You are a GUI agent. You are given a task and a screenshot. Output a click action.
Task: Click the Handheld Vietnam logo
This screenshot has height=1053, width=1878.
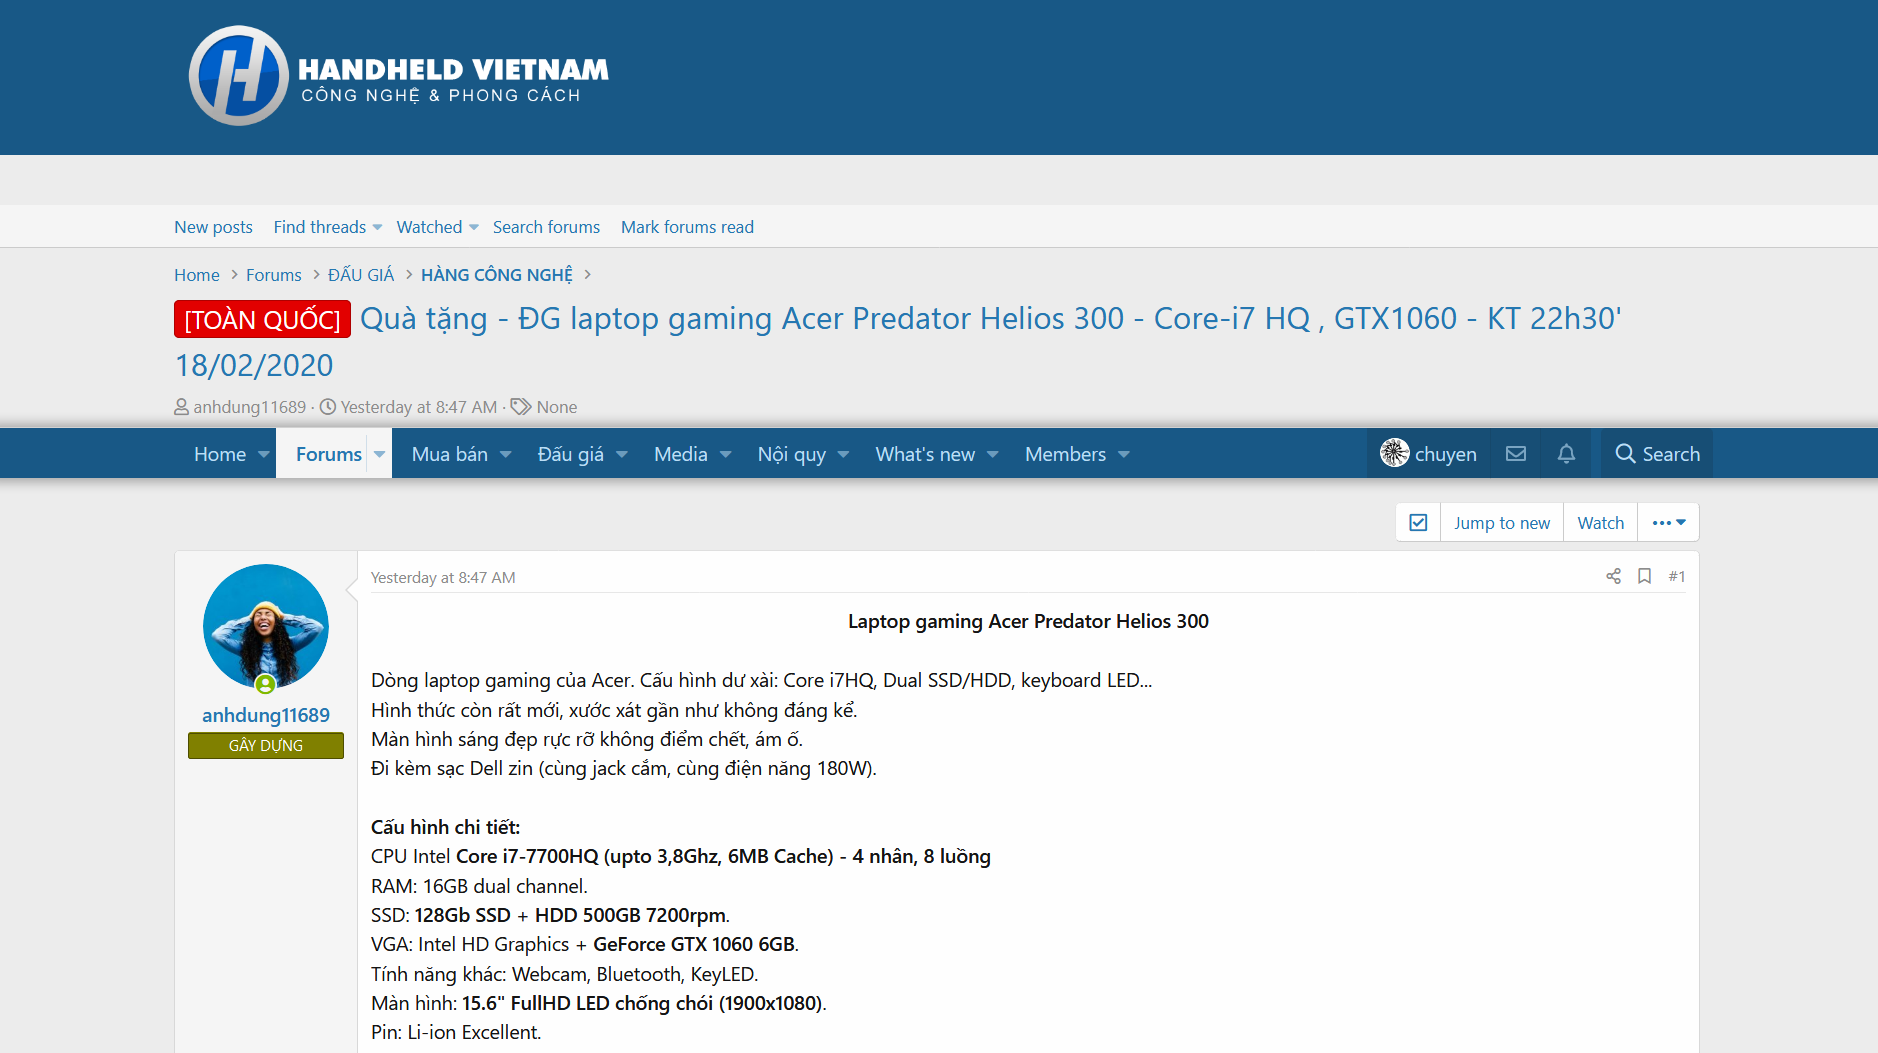point(398,76)
